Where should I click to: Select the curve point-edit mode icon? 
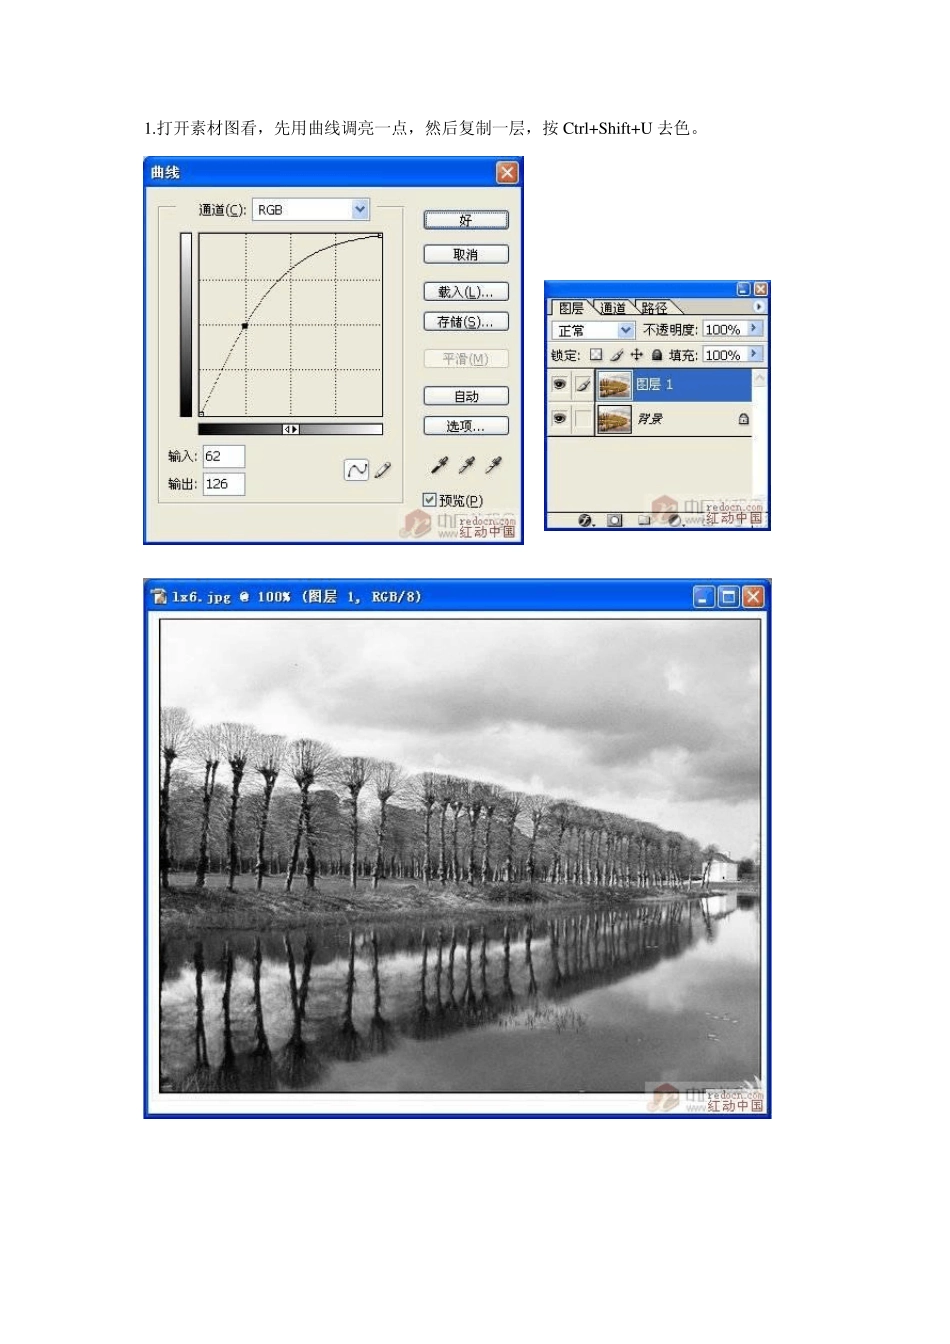(356, 470)
